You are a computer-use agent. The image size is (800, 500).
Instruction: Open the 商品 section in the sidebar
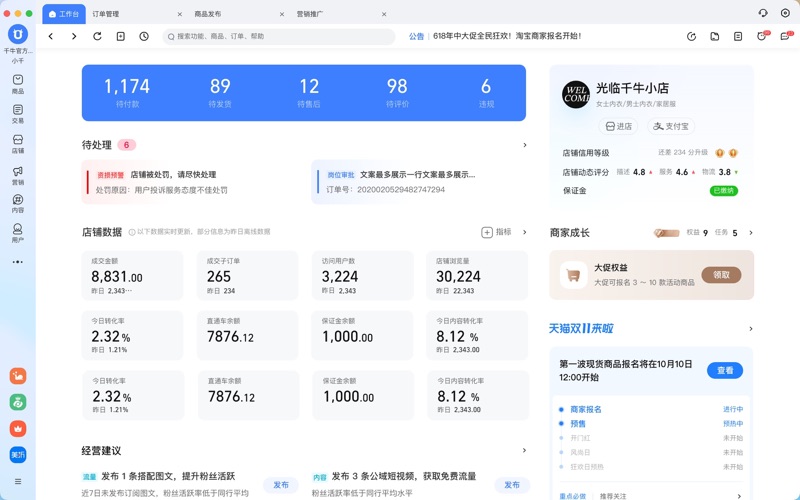point(18,84)
